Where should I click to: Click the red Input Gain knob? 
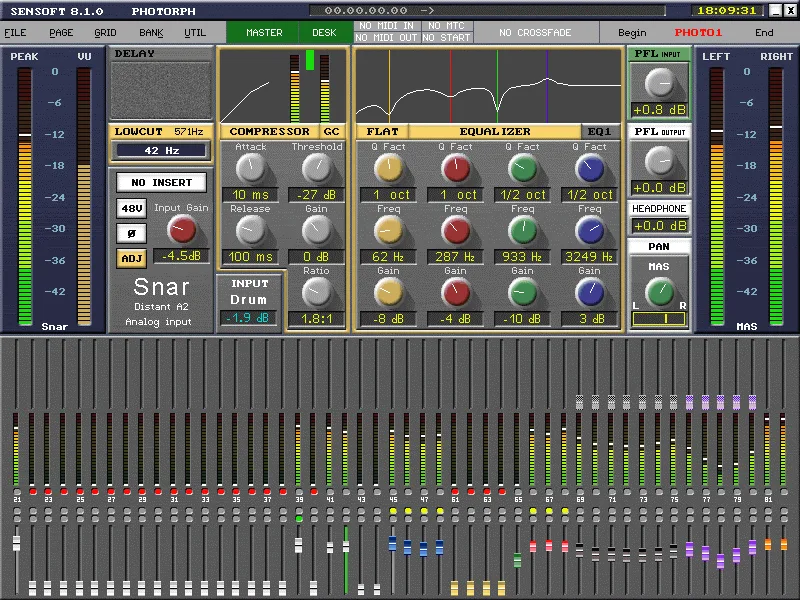(182, 229)
